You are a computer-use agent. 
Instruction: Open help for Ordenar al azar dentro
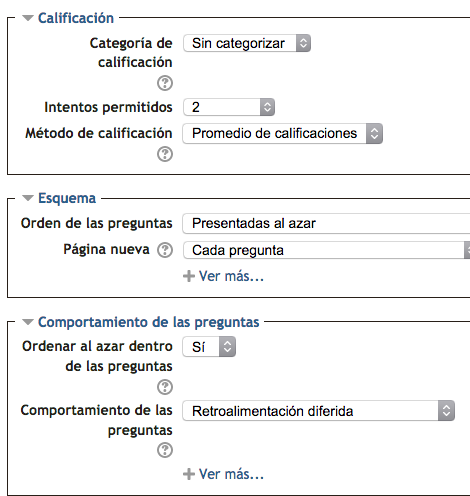pyautogui.click(x=165, y=387)
